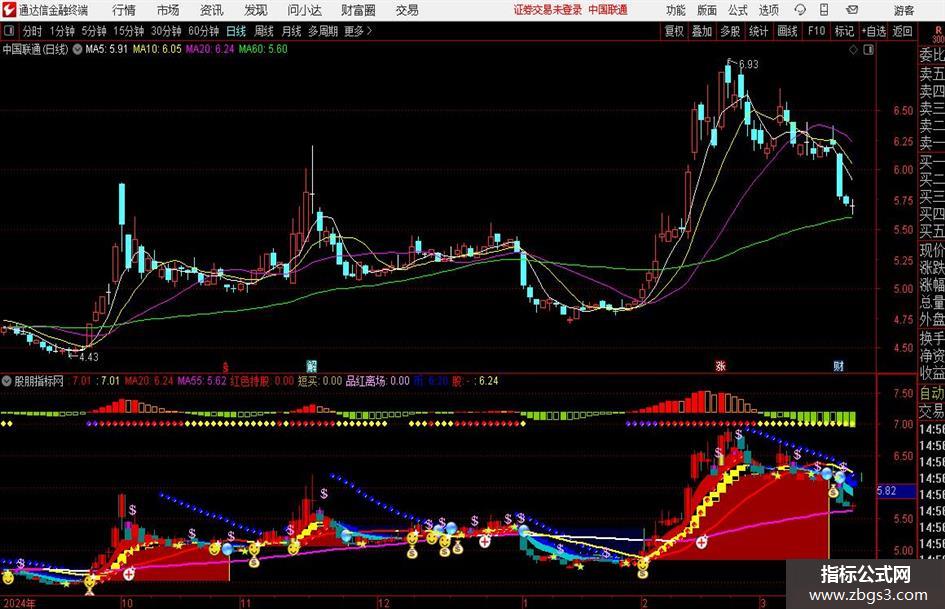Open F10 company info
This screenshot has height=609, width=945.
click(816, 31)
